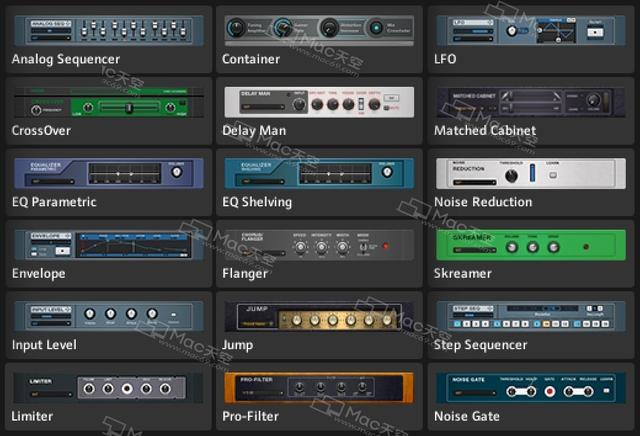640x436 pixels.
Task: Open the Noise Gate component
Action: 531,397
